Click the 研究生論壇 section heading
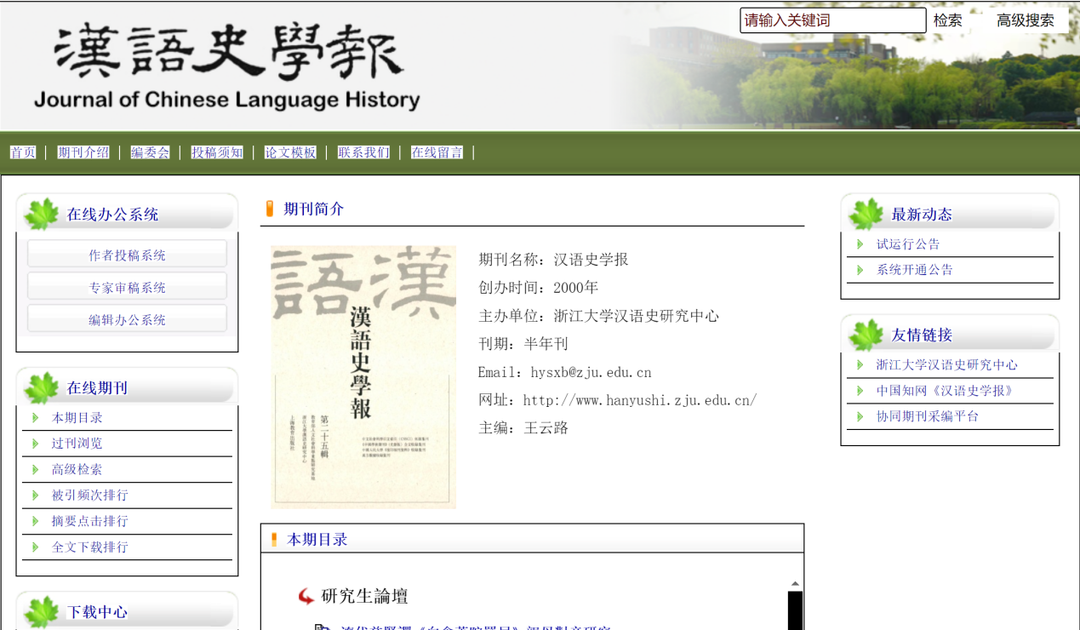This screenshot has width=1080, height=630. click(364, 596)
